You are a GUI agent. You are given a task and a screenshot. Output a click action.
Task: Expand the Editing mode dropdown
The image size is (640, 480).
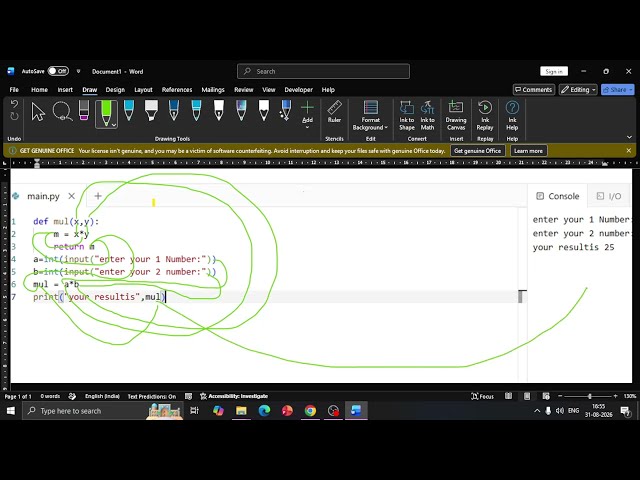578,90
